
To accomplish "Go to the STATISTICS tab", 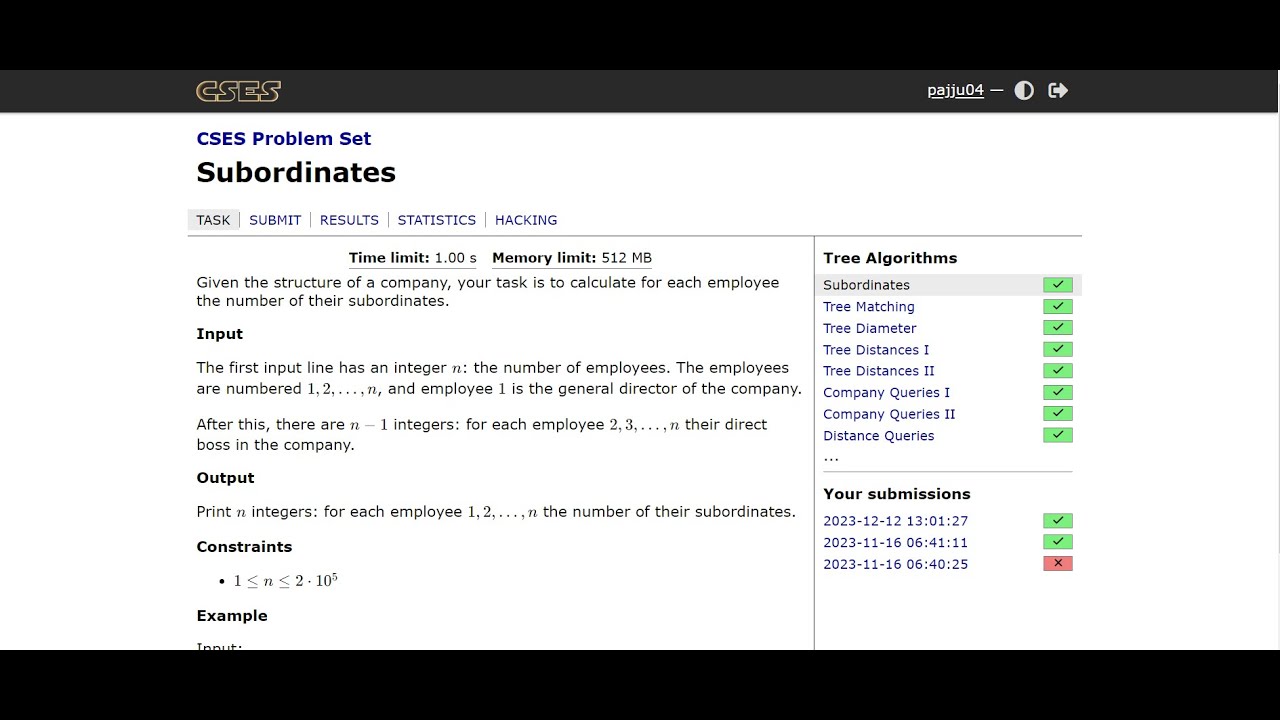I will [437, 220].
